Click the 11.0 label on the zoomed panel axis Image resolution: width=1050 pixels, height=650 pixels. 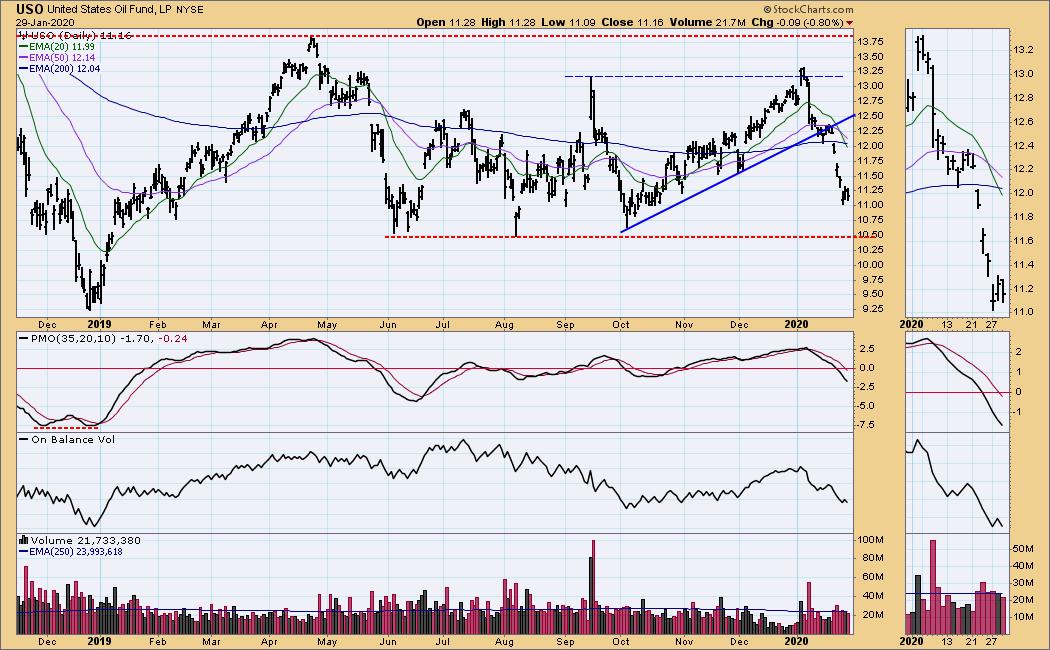pyautogui.click(x=1023, y=312)
